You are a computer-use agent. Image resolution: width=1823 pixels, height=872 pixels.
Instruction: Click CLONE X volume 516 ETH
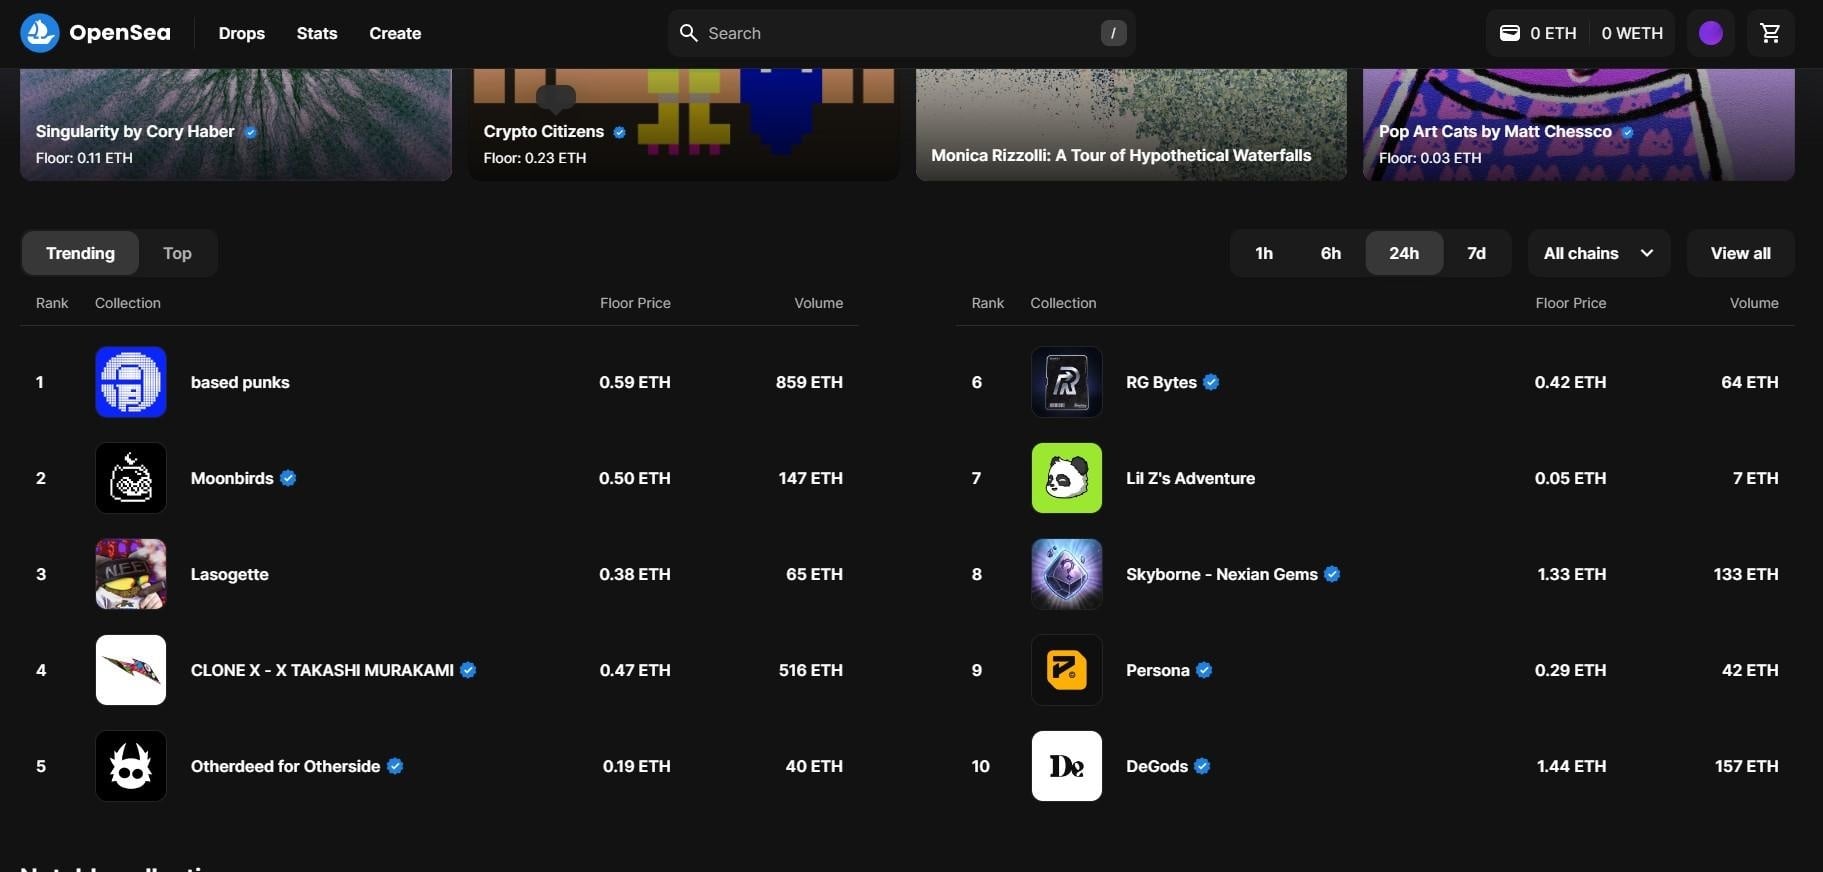point(811,670)
